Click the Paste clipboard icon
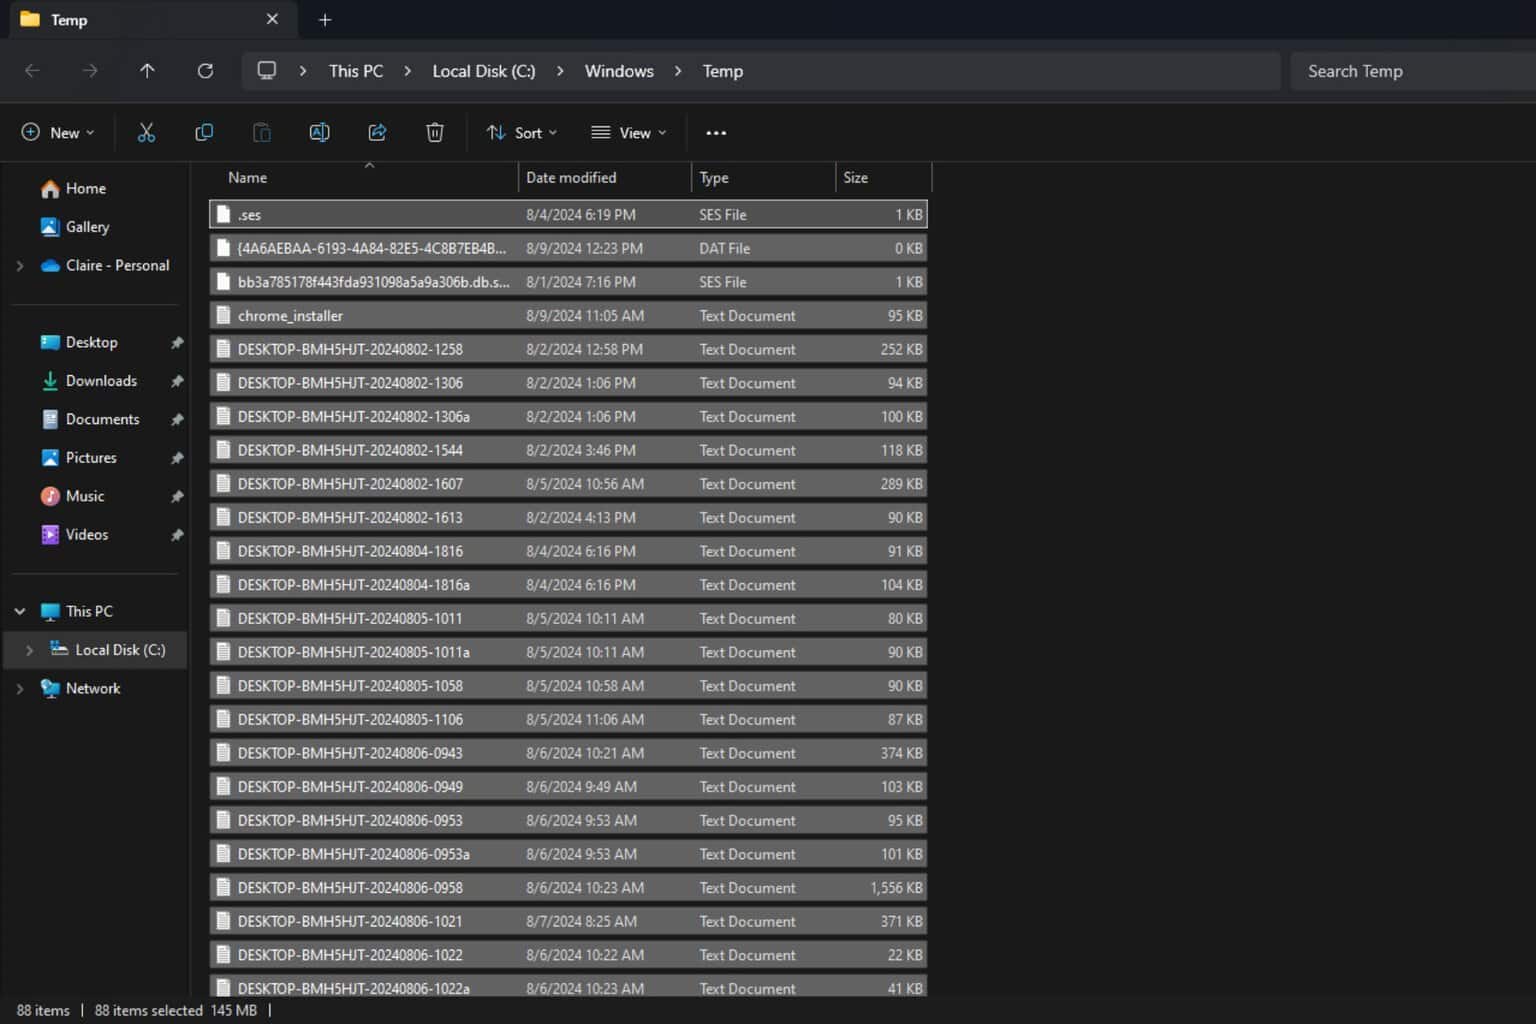 click(261, 132)
